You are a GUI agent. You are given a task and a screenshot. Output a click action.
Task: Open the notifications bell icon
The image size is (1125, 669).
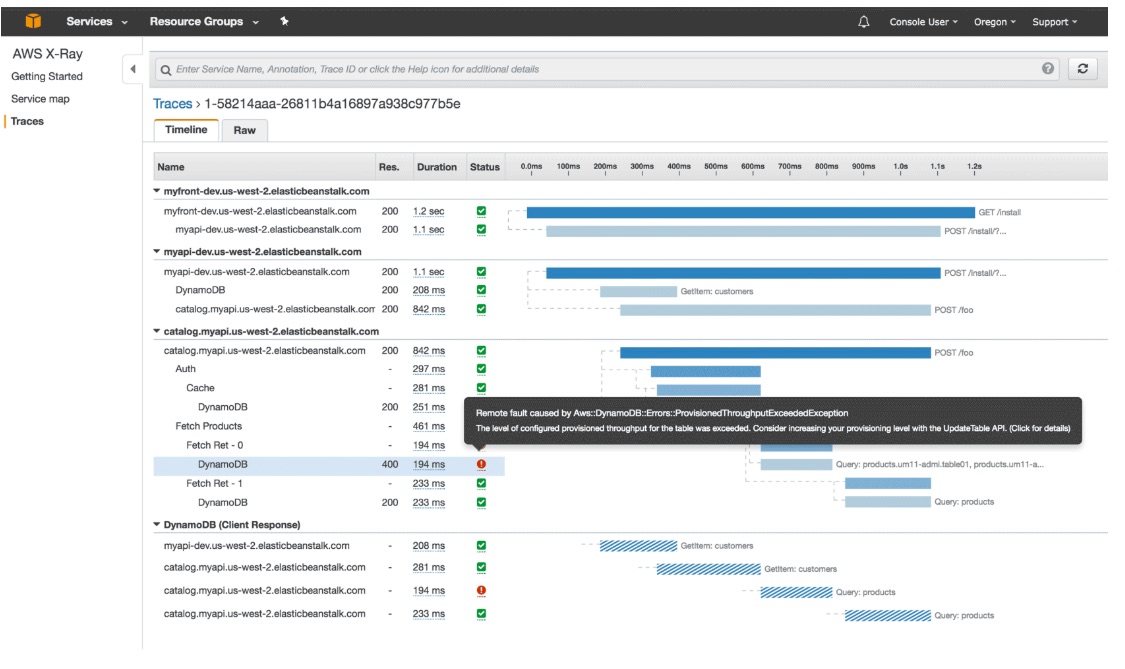click(864, 22)
